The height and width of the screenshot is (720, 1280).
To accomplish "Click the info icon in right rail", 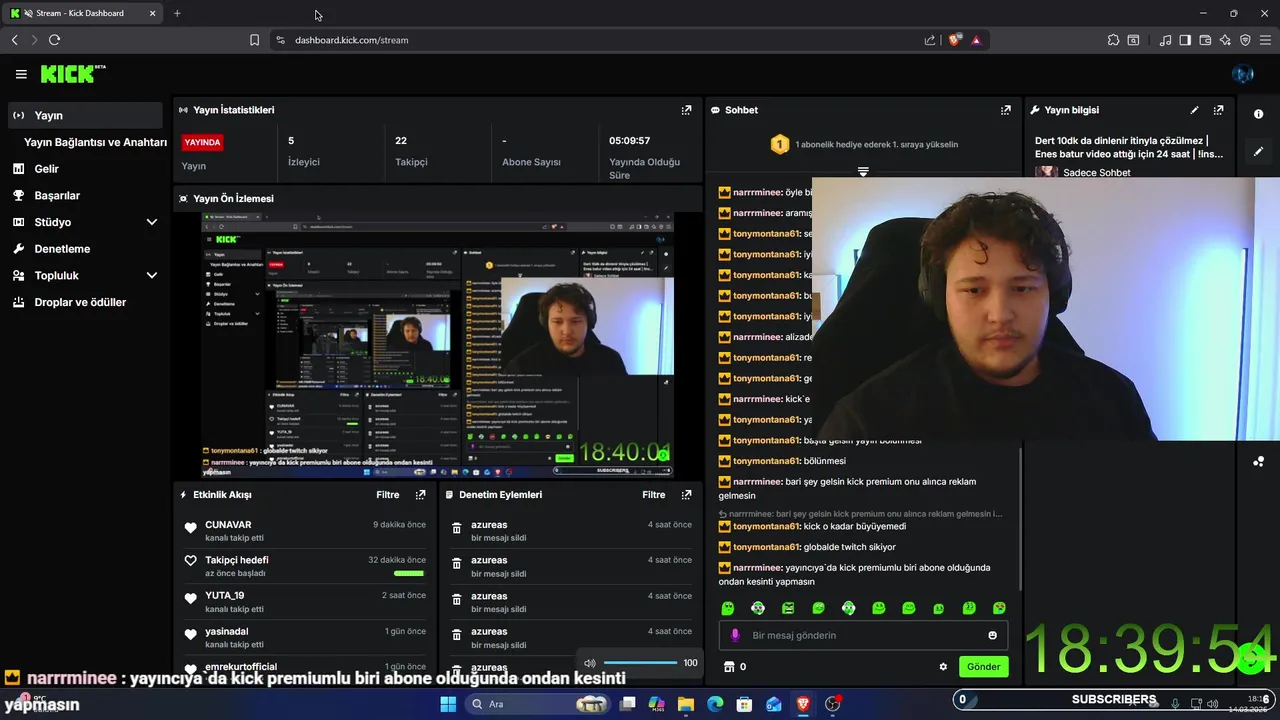I will (1258, 114).
